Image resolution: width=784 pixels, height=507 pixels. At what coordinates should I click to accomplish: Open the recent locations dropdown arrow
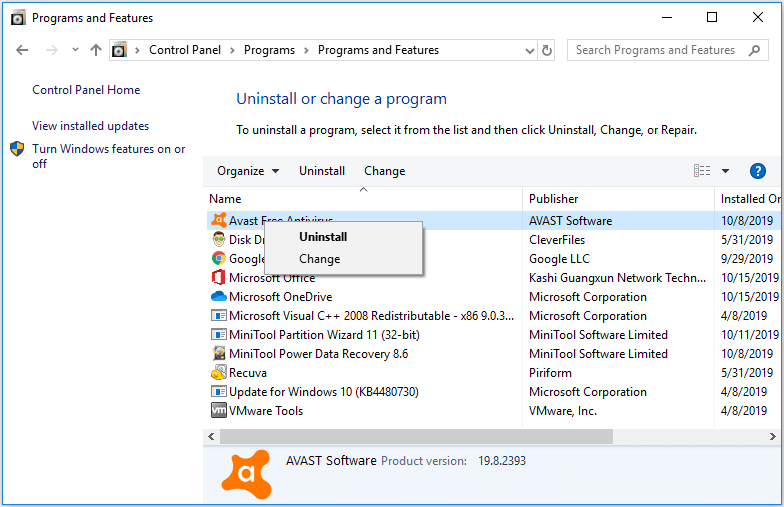point(75,50)
